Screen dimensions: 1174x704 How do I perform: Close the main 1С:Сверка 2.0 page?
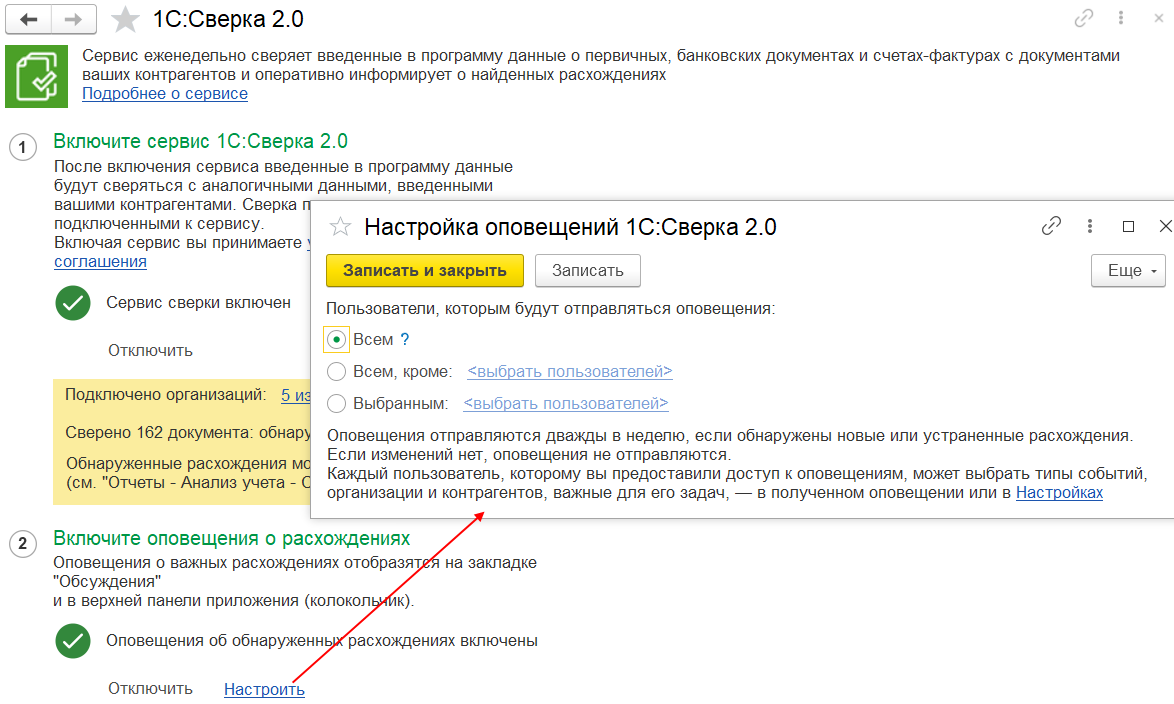pos(1158,18)
